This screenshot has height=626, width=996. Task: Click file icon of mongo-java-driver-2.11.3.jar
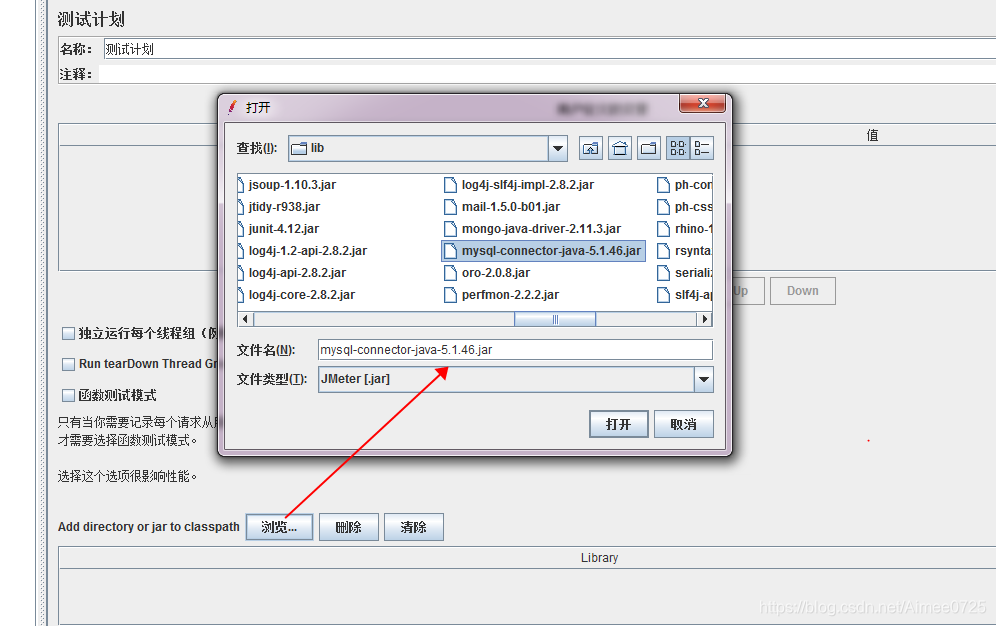tap(450, 229)
